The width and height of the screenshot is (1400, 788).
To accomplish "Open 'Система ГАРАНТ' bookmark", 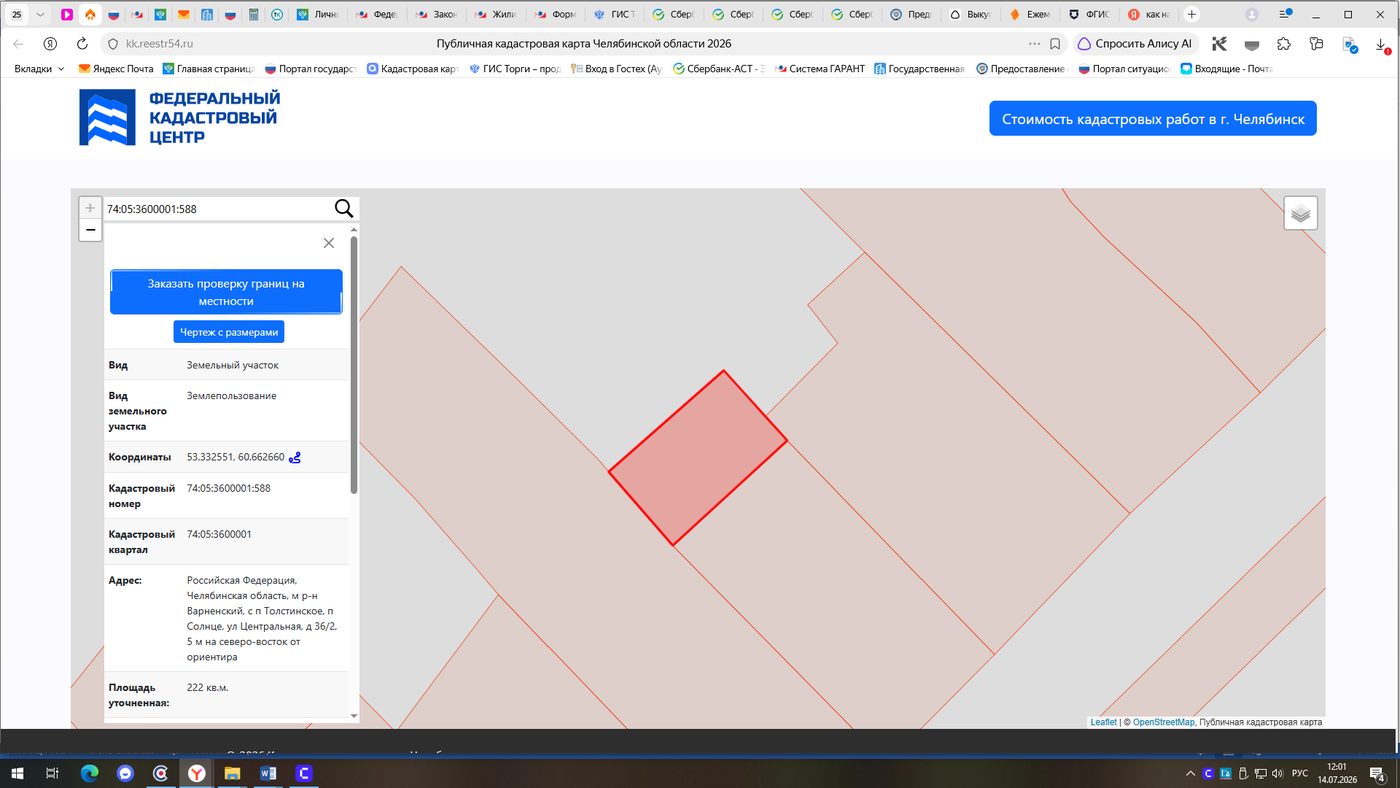I will tap(820, 69).
